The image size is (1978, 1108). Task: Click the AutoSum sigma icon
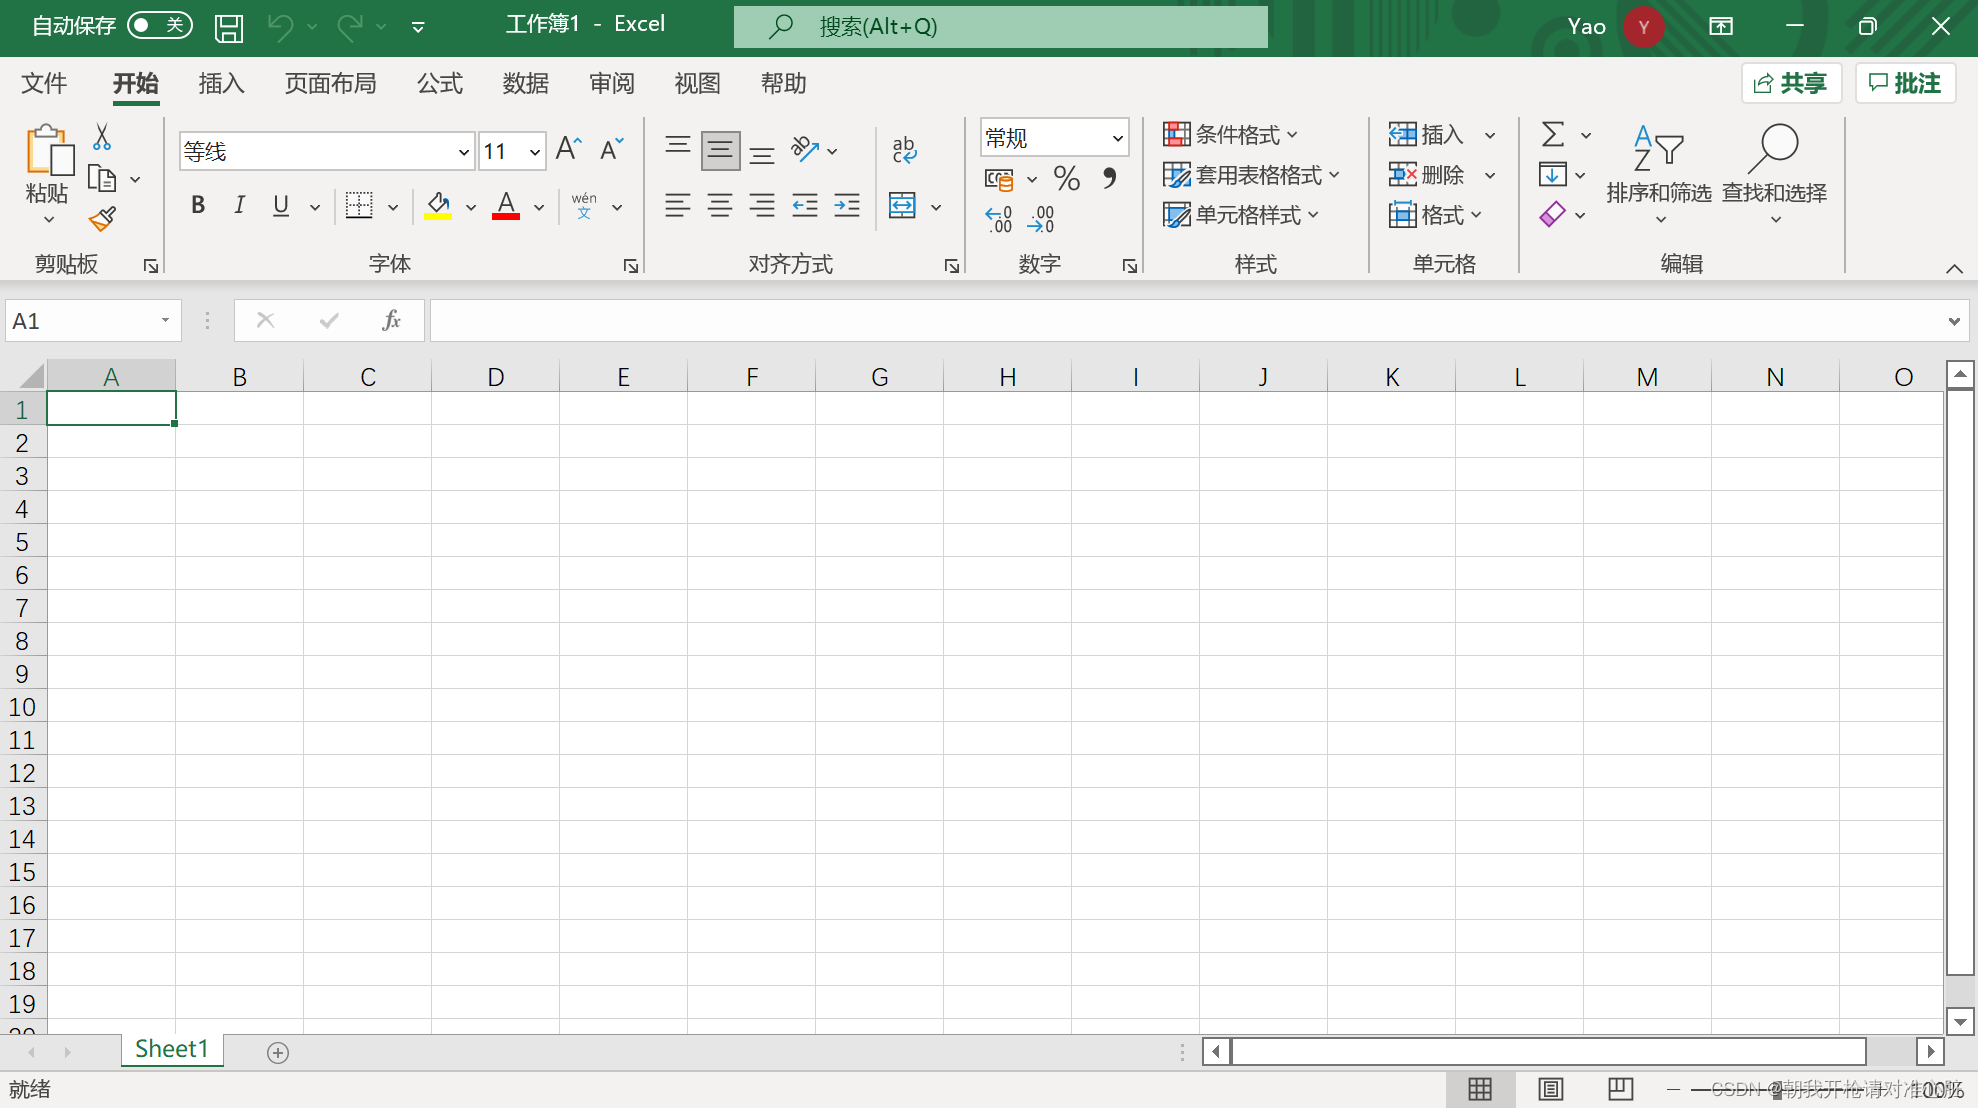[1553, 134]
